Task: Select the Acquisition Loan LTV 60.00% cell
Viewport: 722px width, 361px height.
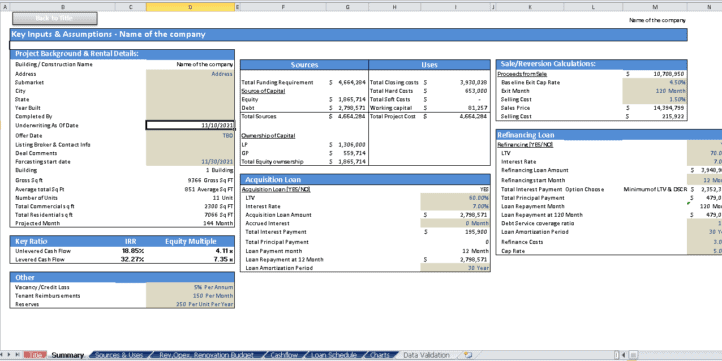Action: pyautogui.click(x=455, y=198)
